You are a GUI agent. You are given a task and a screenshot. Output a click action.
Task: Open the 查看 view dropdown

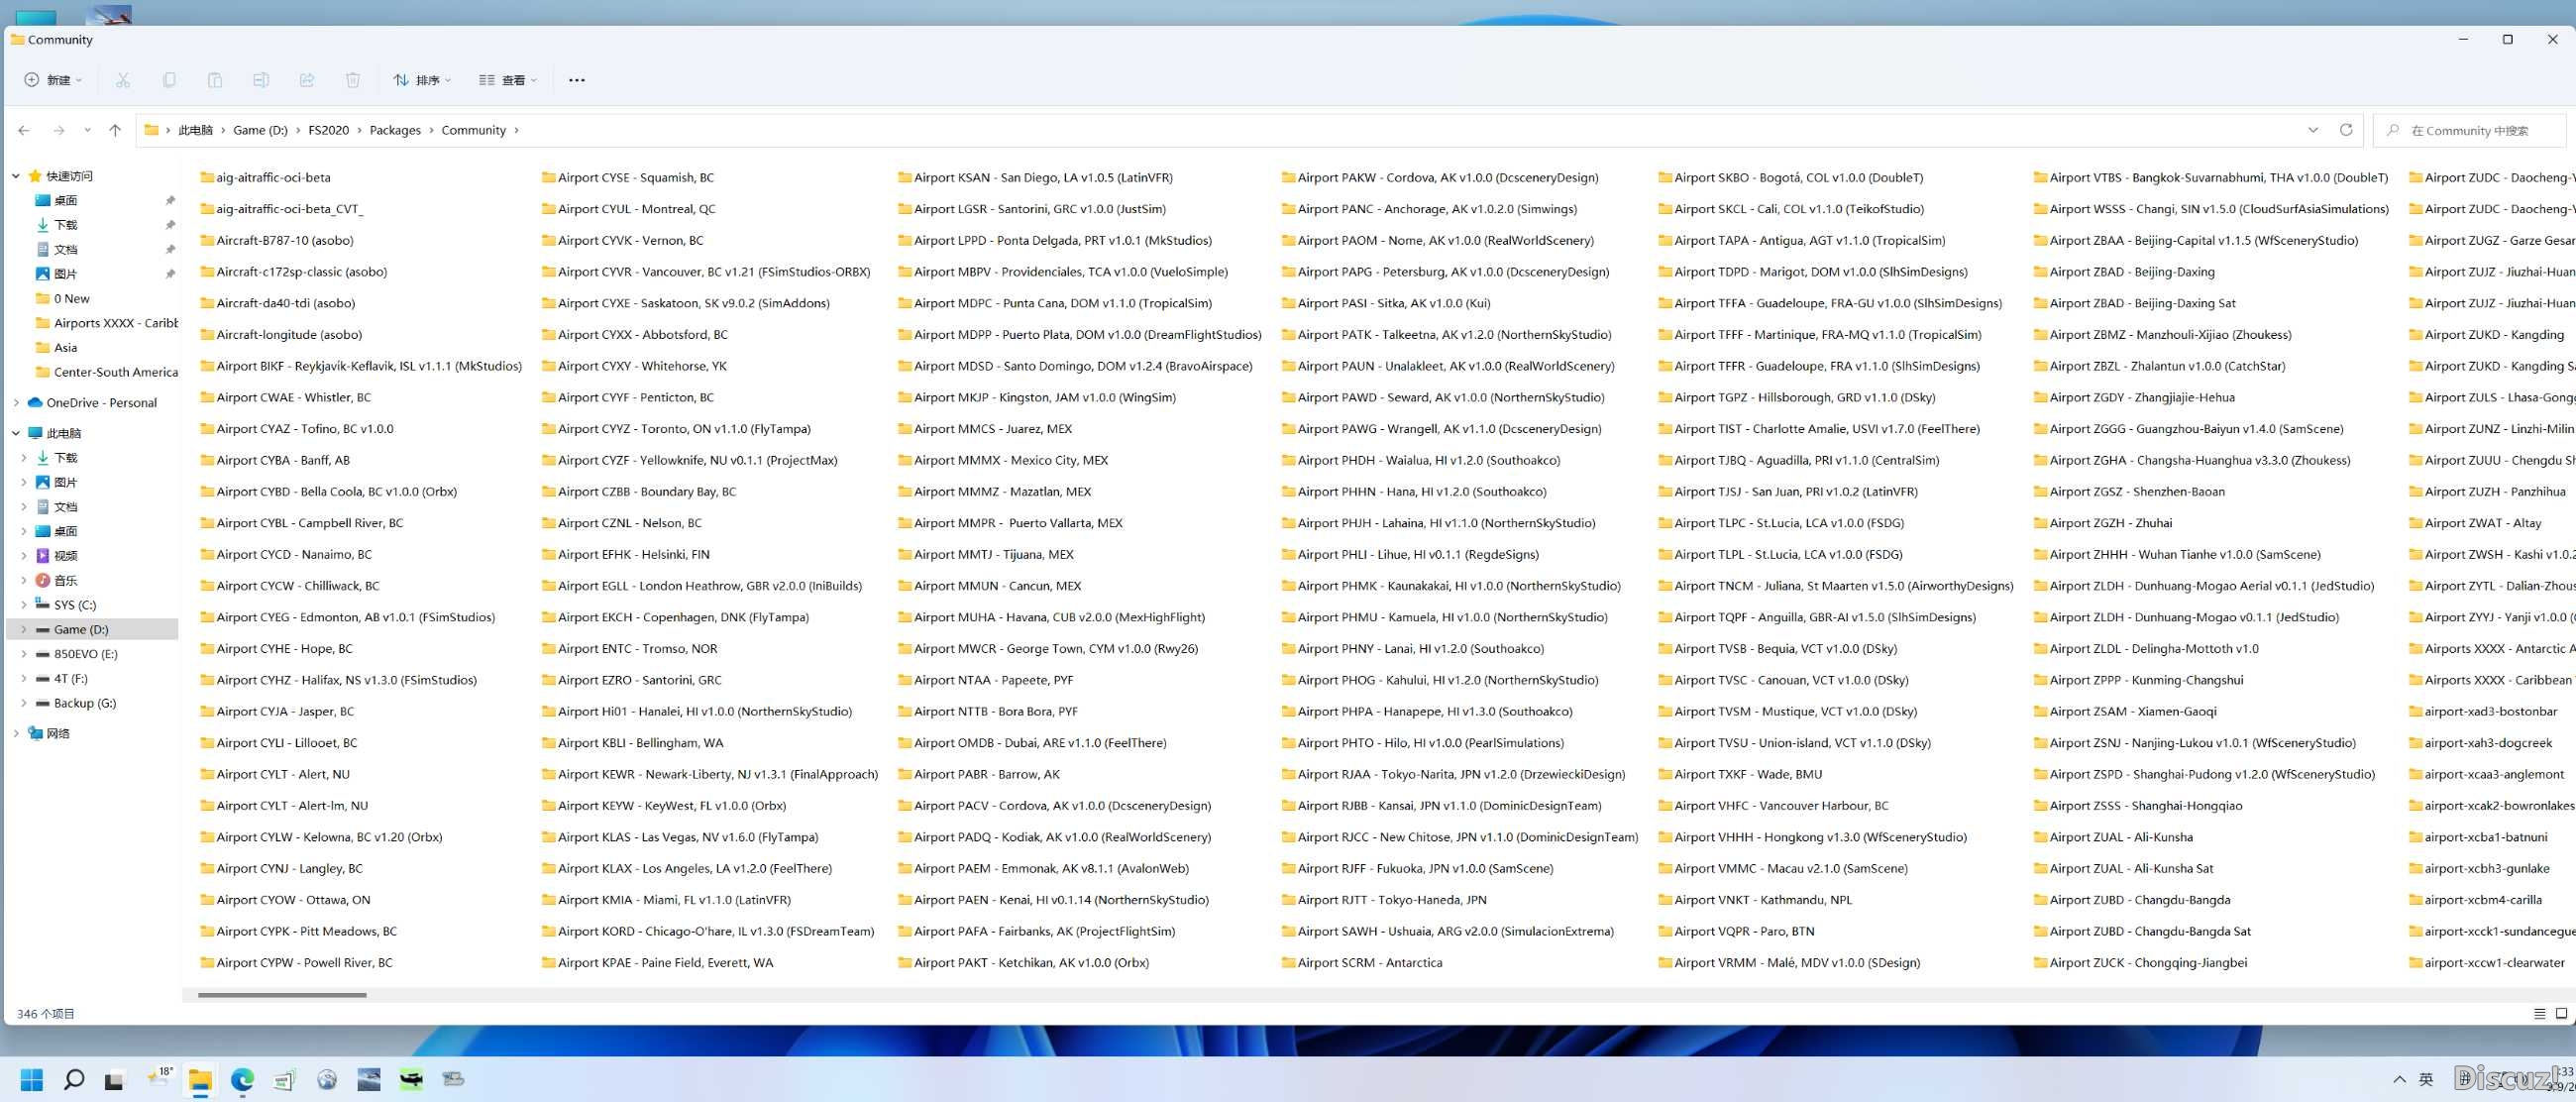(508, 80)
